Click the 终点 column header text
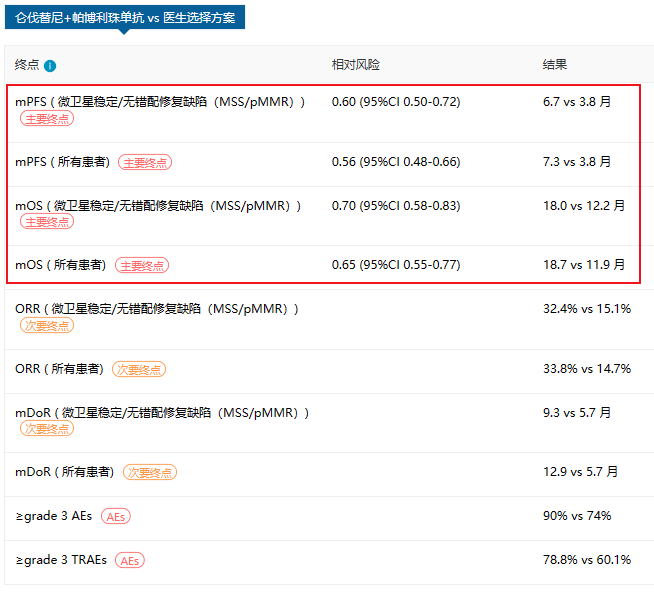The image size is (654, 594). (x=27, y=65)
